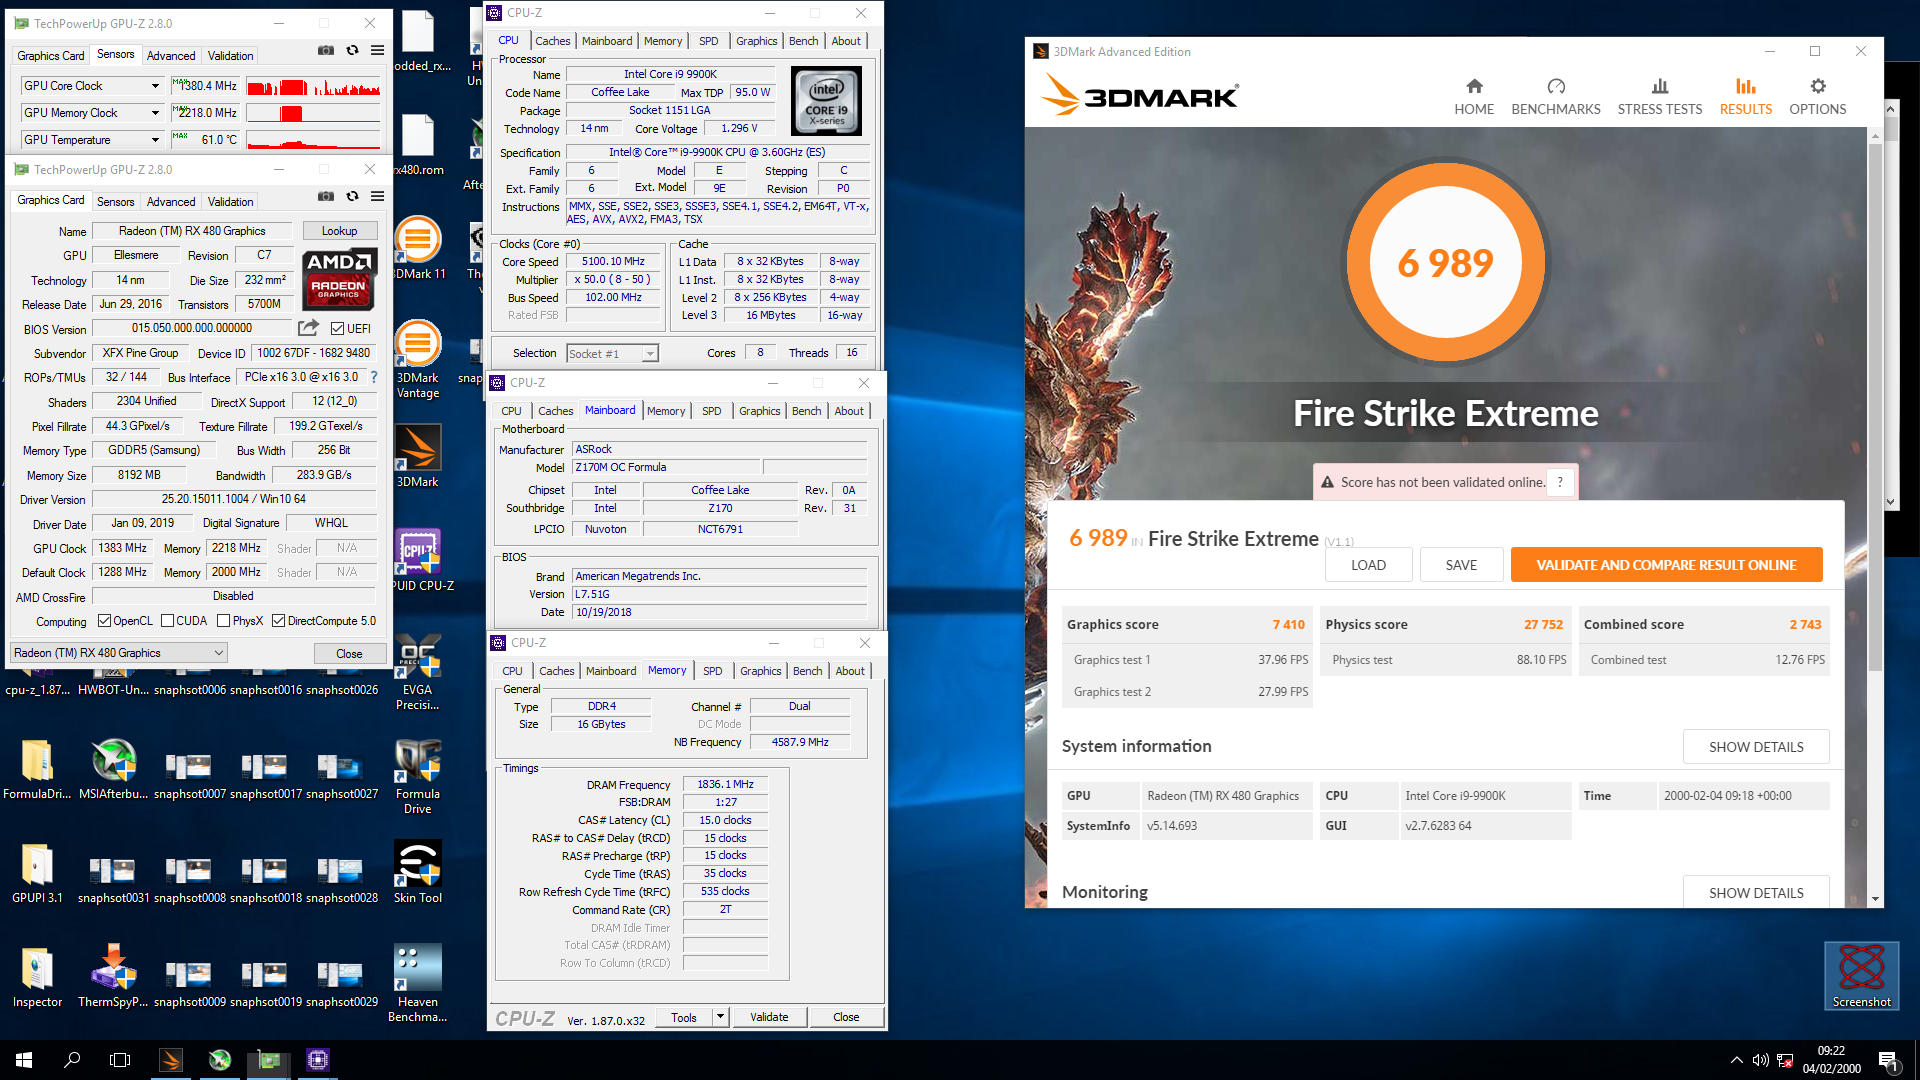The image size is (1920, 1080).
Task: Open the CPUID CPU-Z desktop shortcut
Action: point(418,560)
